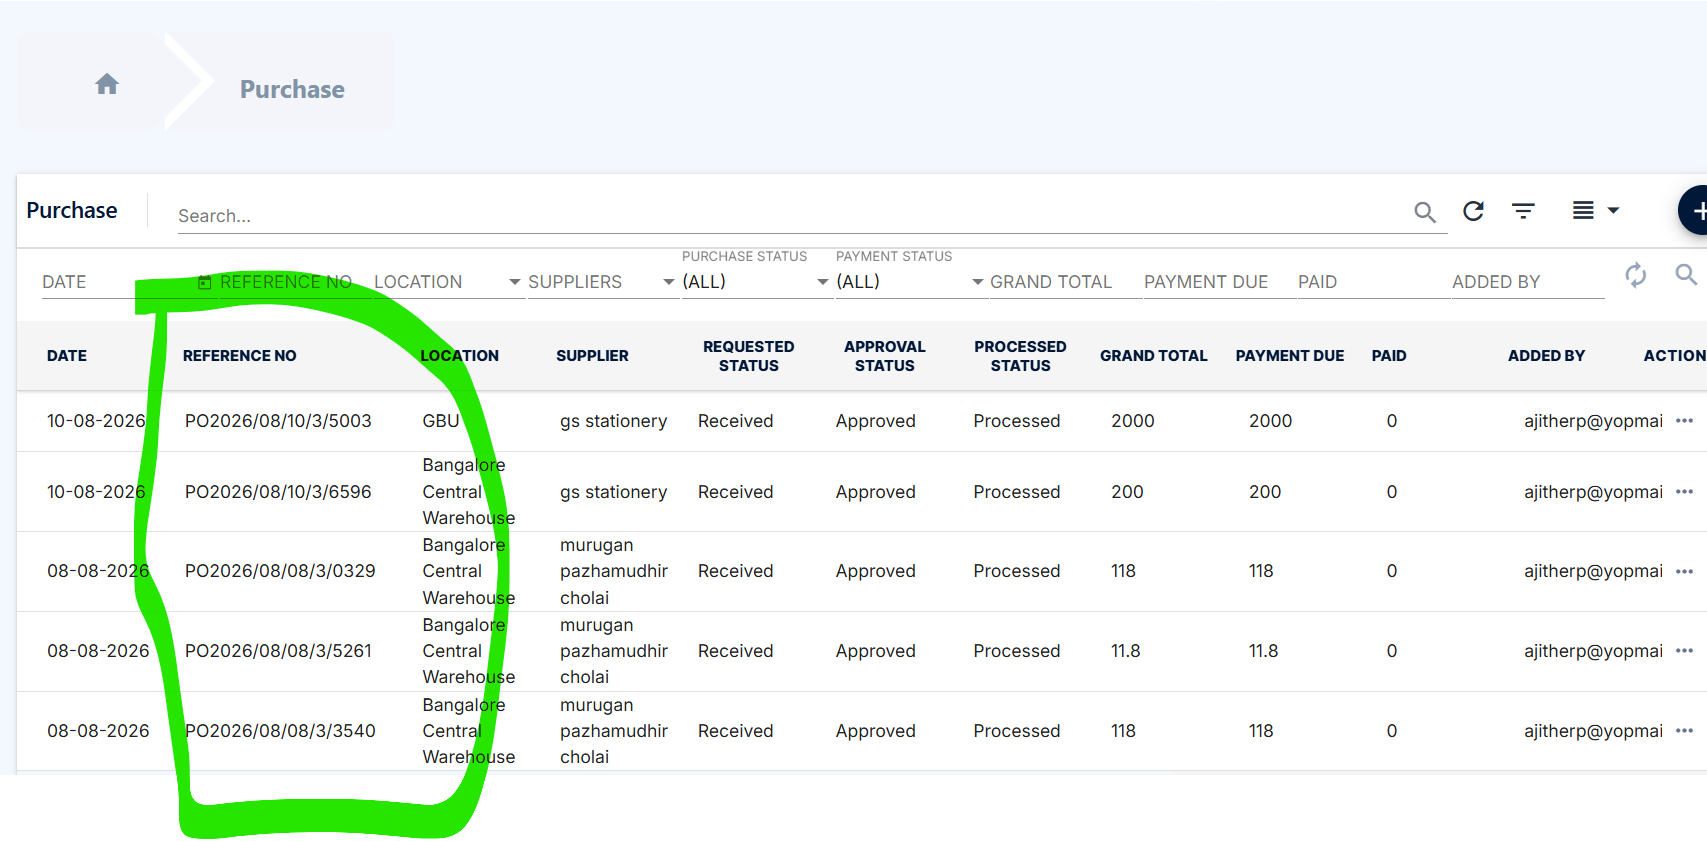This screenshot has height=841, width=1707.
Task: Sort by REFERENCE NO column header
Action: pyautogui.click(x=240, y=356)
